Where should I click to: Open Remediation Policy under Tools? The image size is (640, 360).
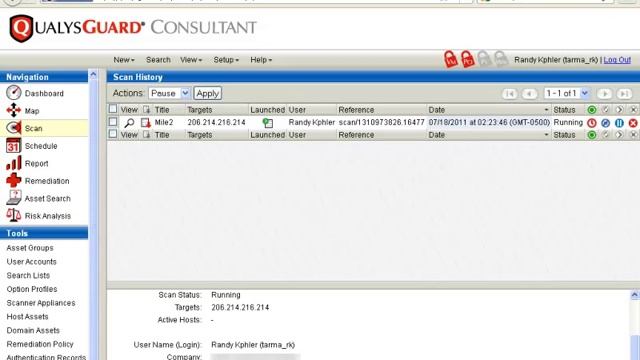click(40, 344)
